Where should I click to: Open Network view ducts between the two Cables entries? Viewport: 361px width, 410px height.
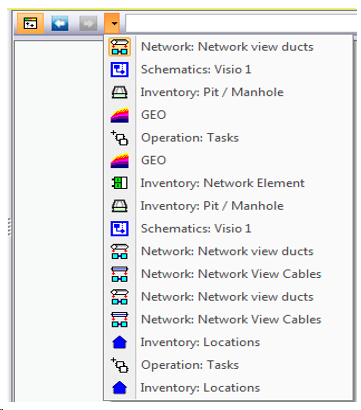(x=227, y=297)
